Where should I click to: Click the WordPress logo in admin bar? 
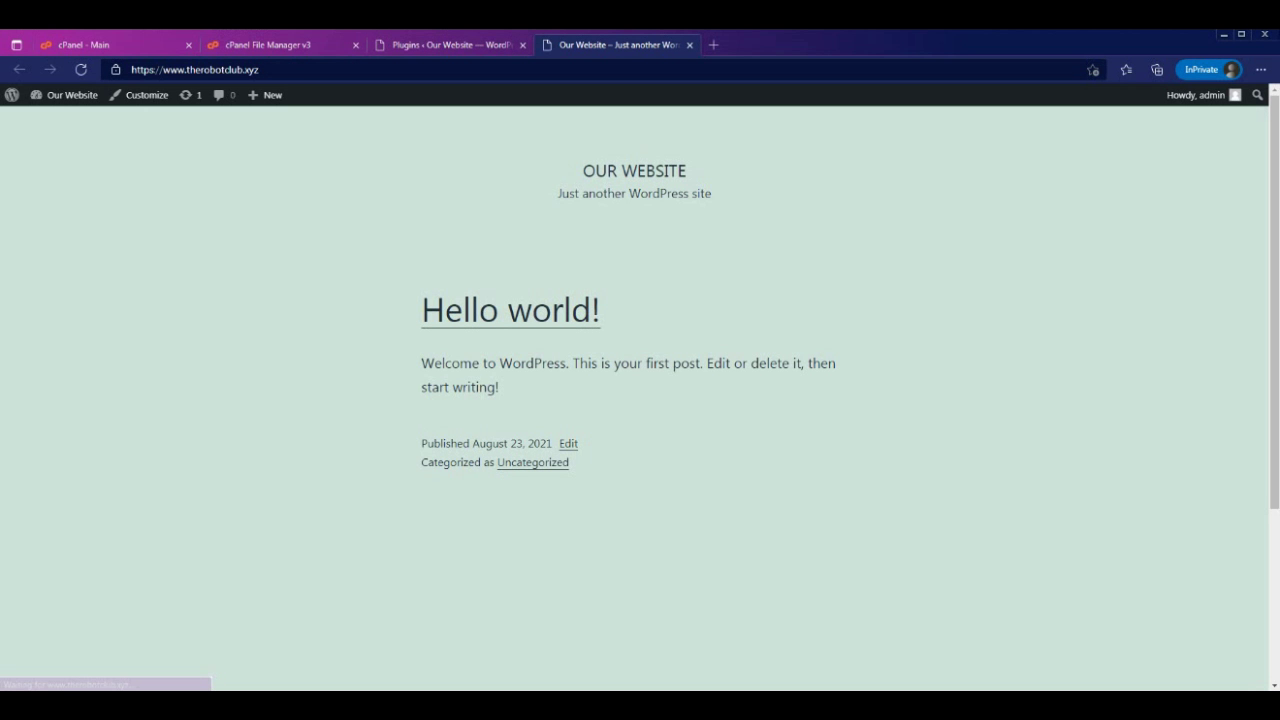12,95
